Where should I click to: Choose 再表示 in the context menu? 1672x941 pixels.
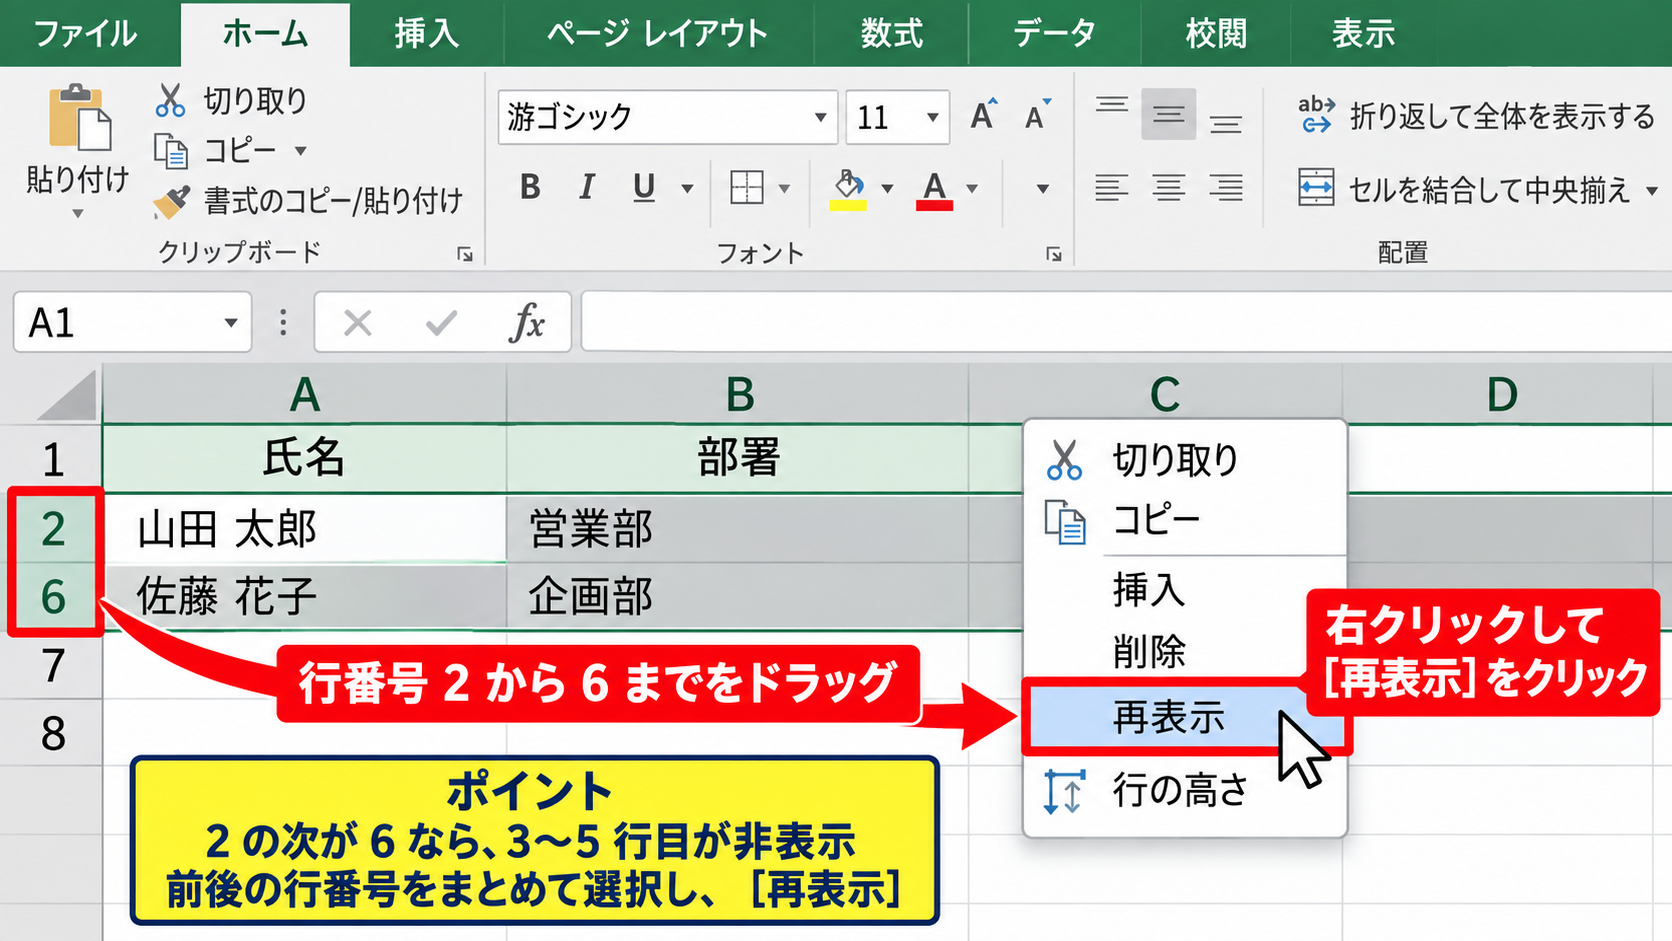[x=1185, y=718]
